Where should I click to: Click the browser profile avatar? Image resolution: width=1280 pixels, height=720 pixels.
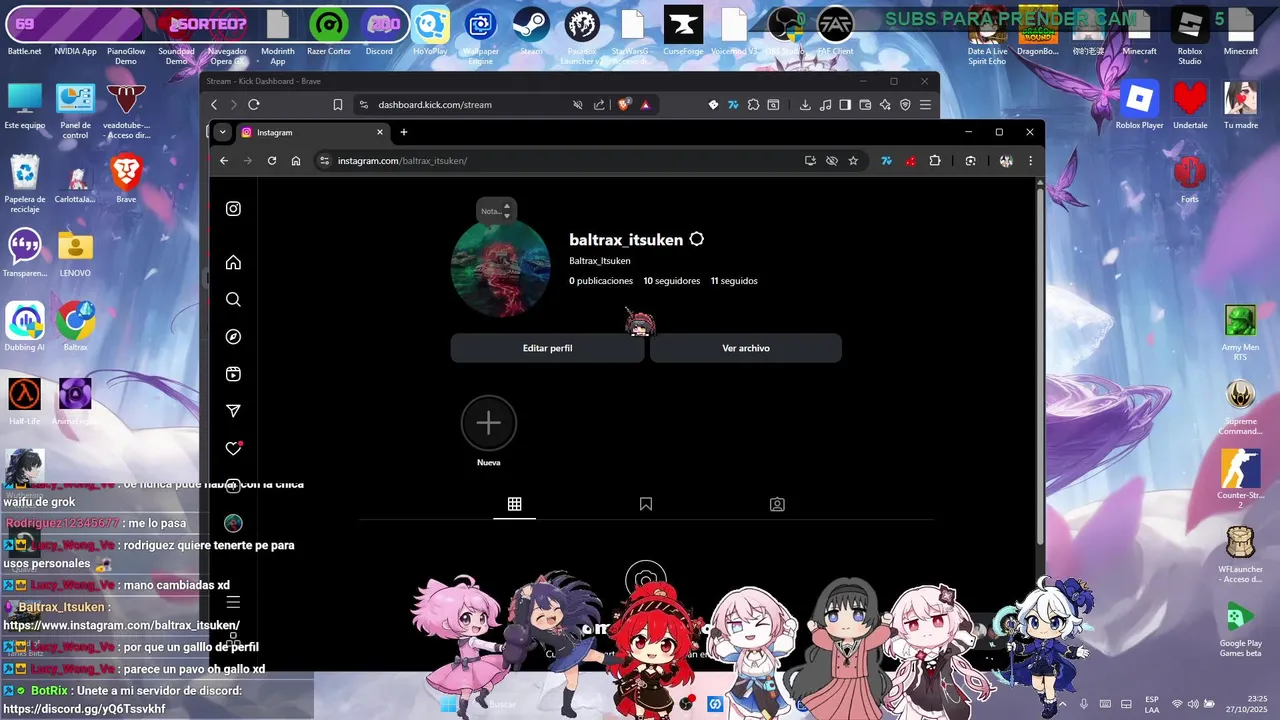pyautogui.click(x=1006, y=160)
